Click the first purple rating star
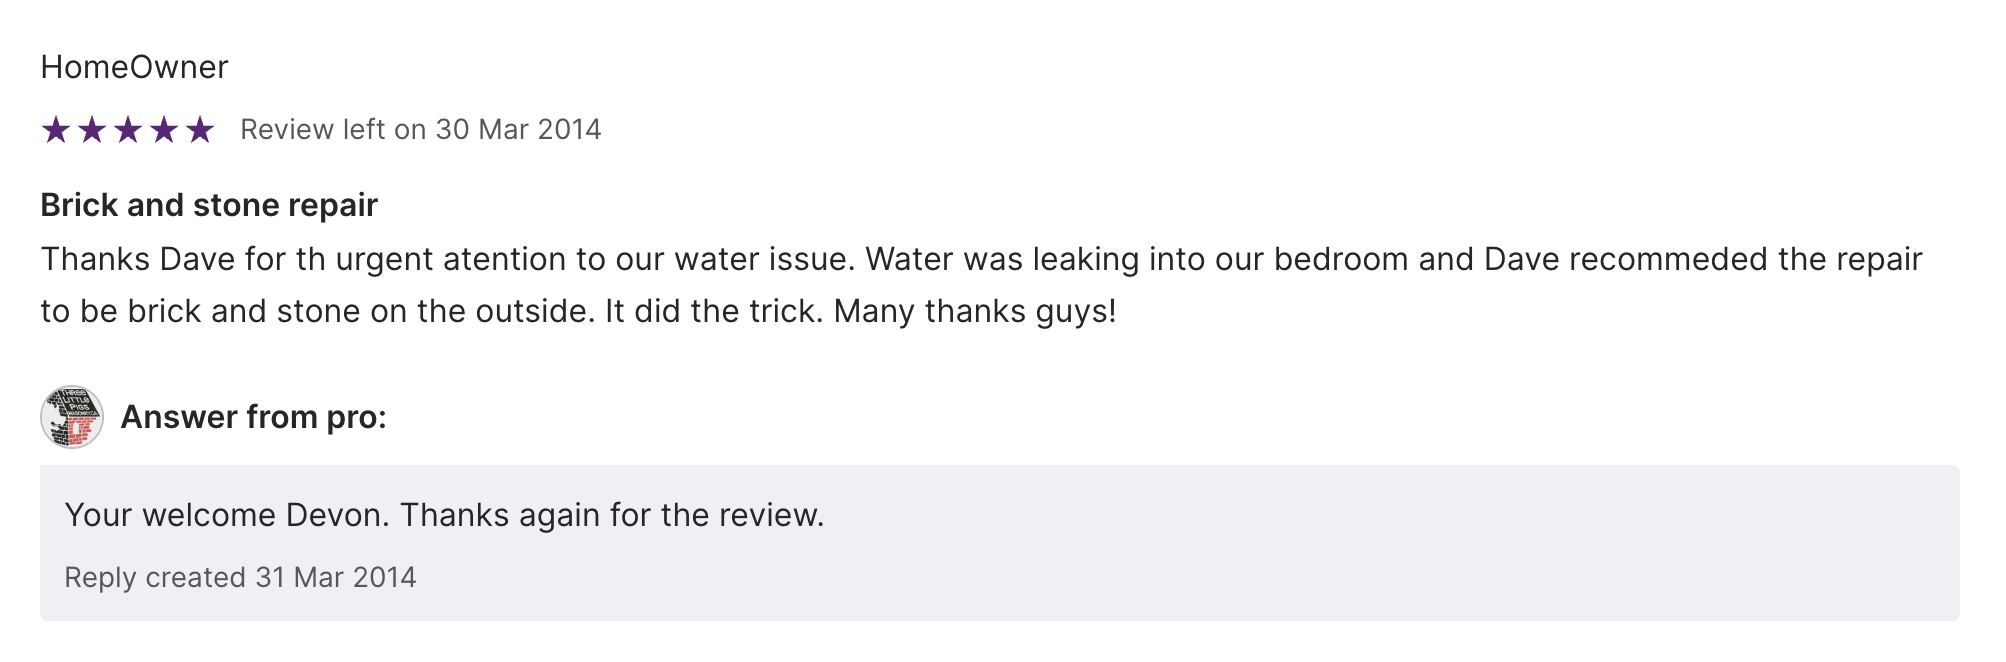This screenshot has width=2006, height=662. tap(56, 130)
